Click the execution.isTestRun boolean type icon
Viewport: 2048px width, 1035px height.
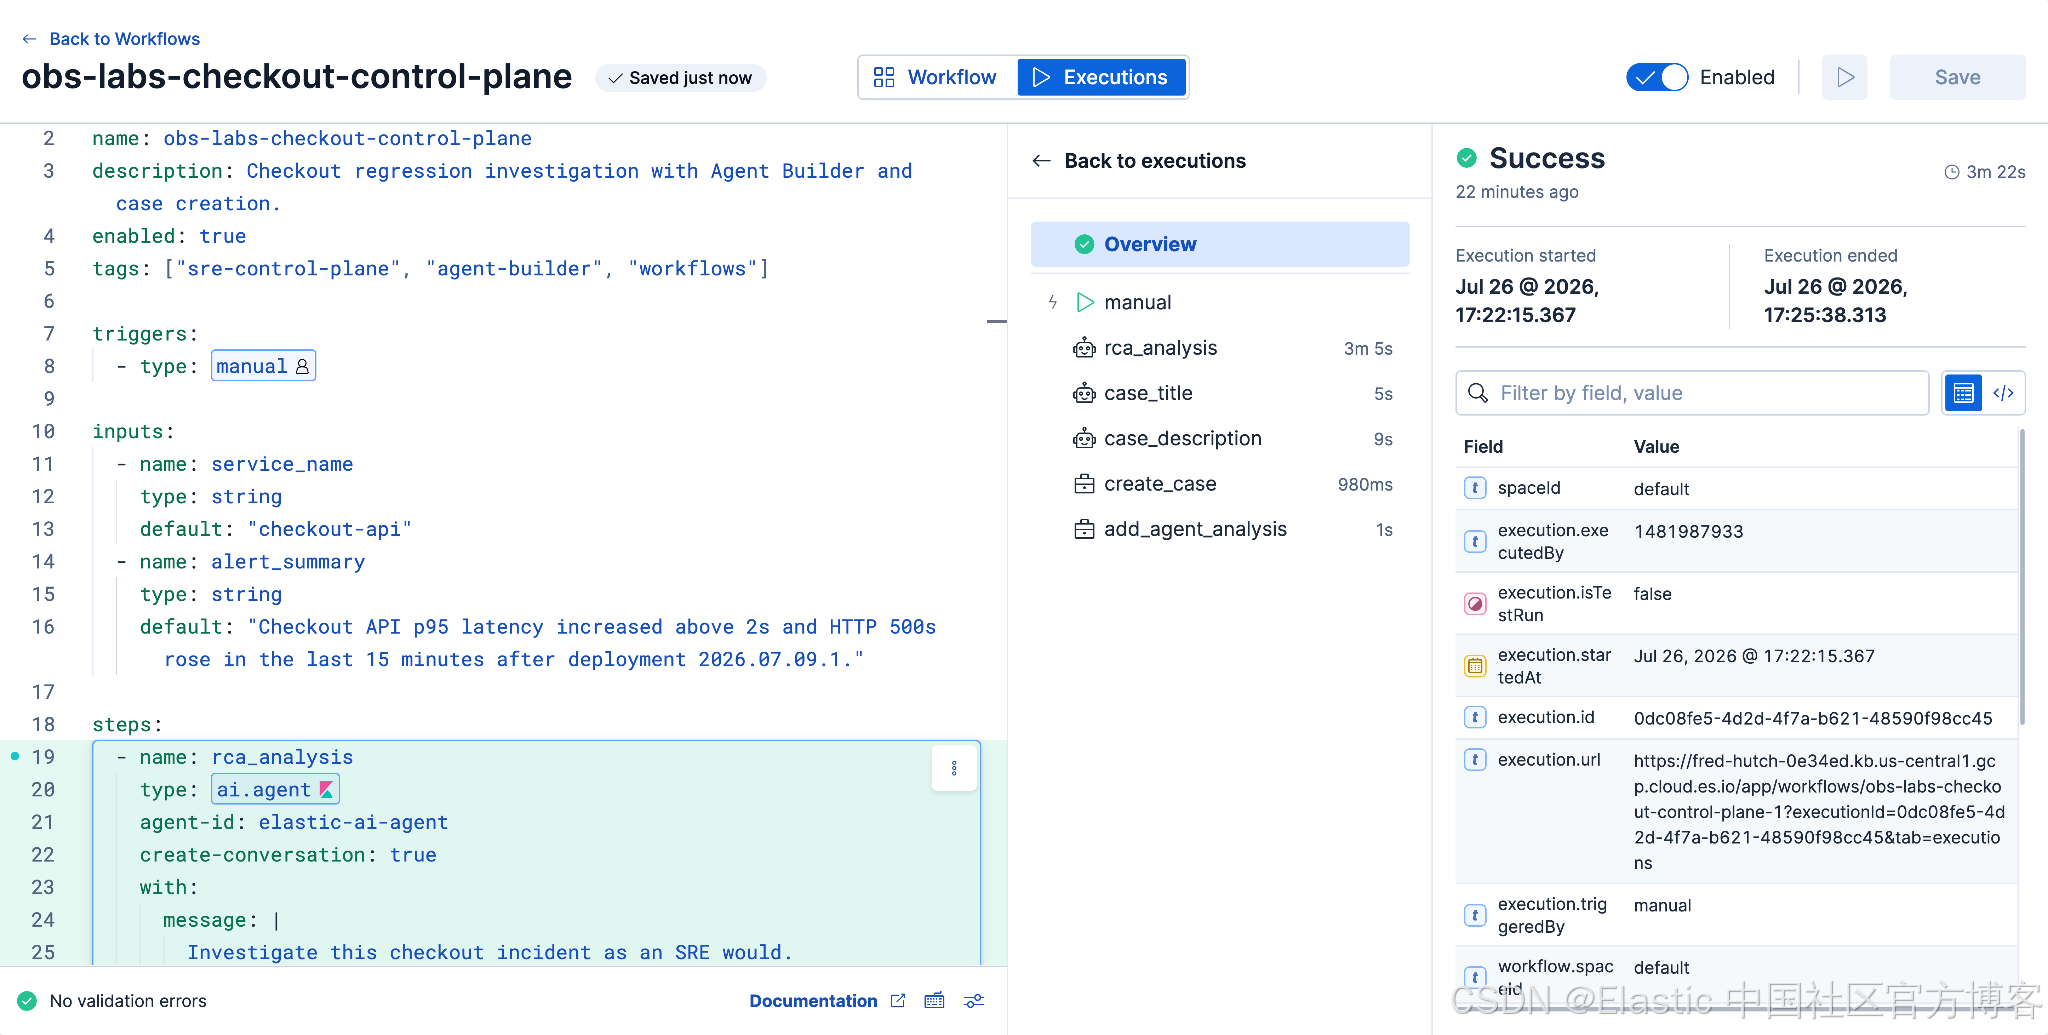pyautogui.click(x=1475, y=604)
